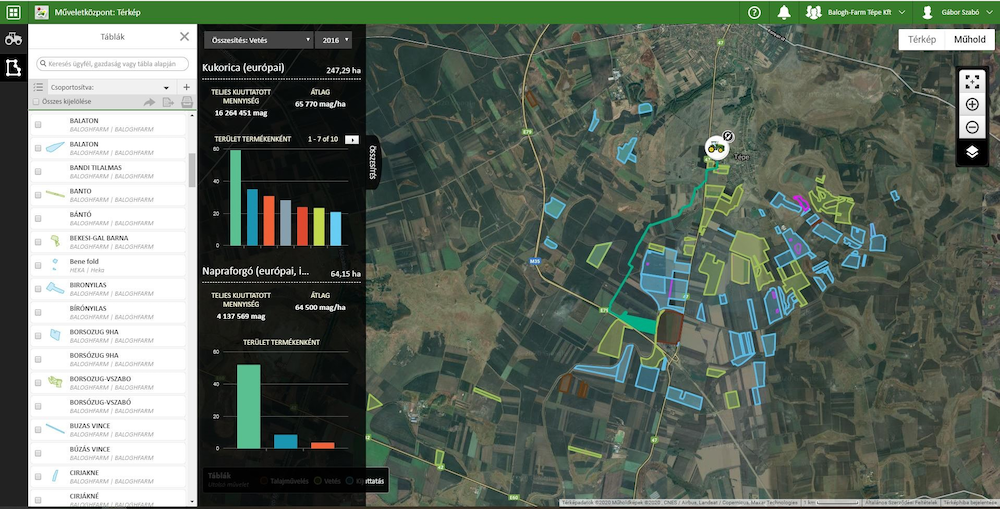Viewport: 1000px width, 509px height.
Task: Check the Összes kijelölése checkbox
Action: [x=36, y=101]
